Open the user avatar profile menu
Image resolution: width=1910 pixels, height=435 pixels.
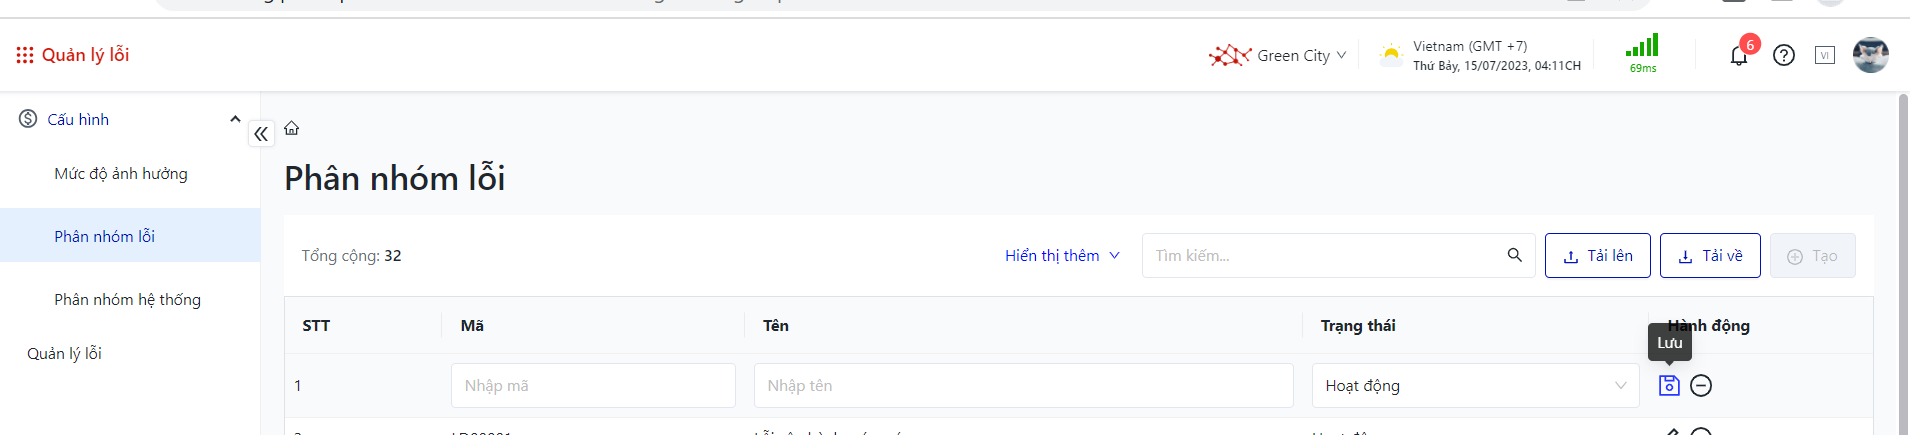click(x=1870, y=55)
